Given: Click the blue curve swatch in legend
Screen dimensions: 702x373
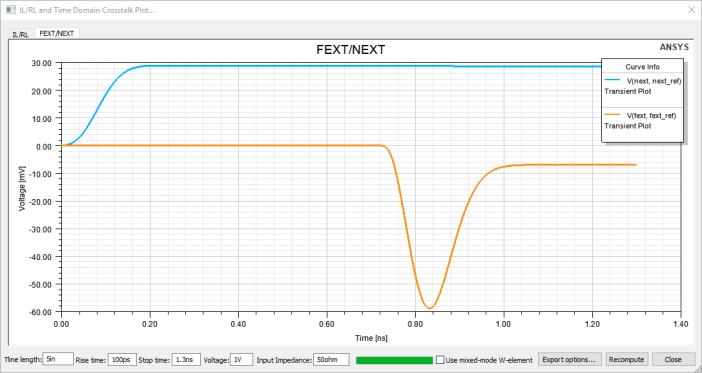Looking at the screenshot, I should click(612, 80).
